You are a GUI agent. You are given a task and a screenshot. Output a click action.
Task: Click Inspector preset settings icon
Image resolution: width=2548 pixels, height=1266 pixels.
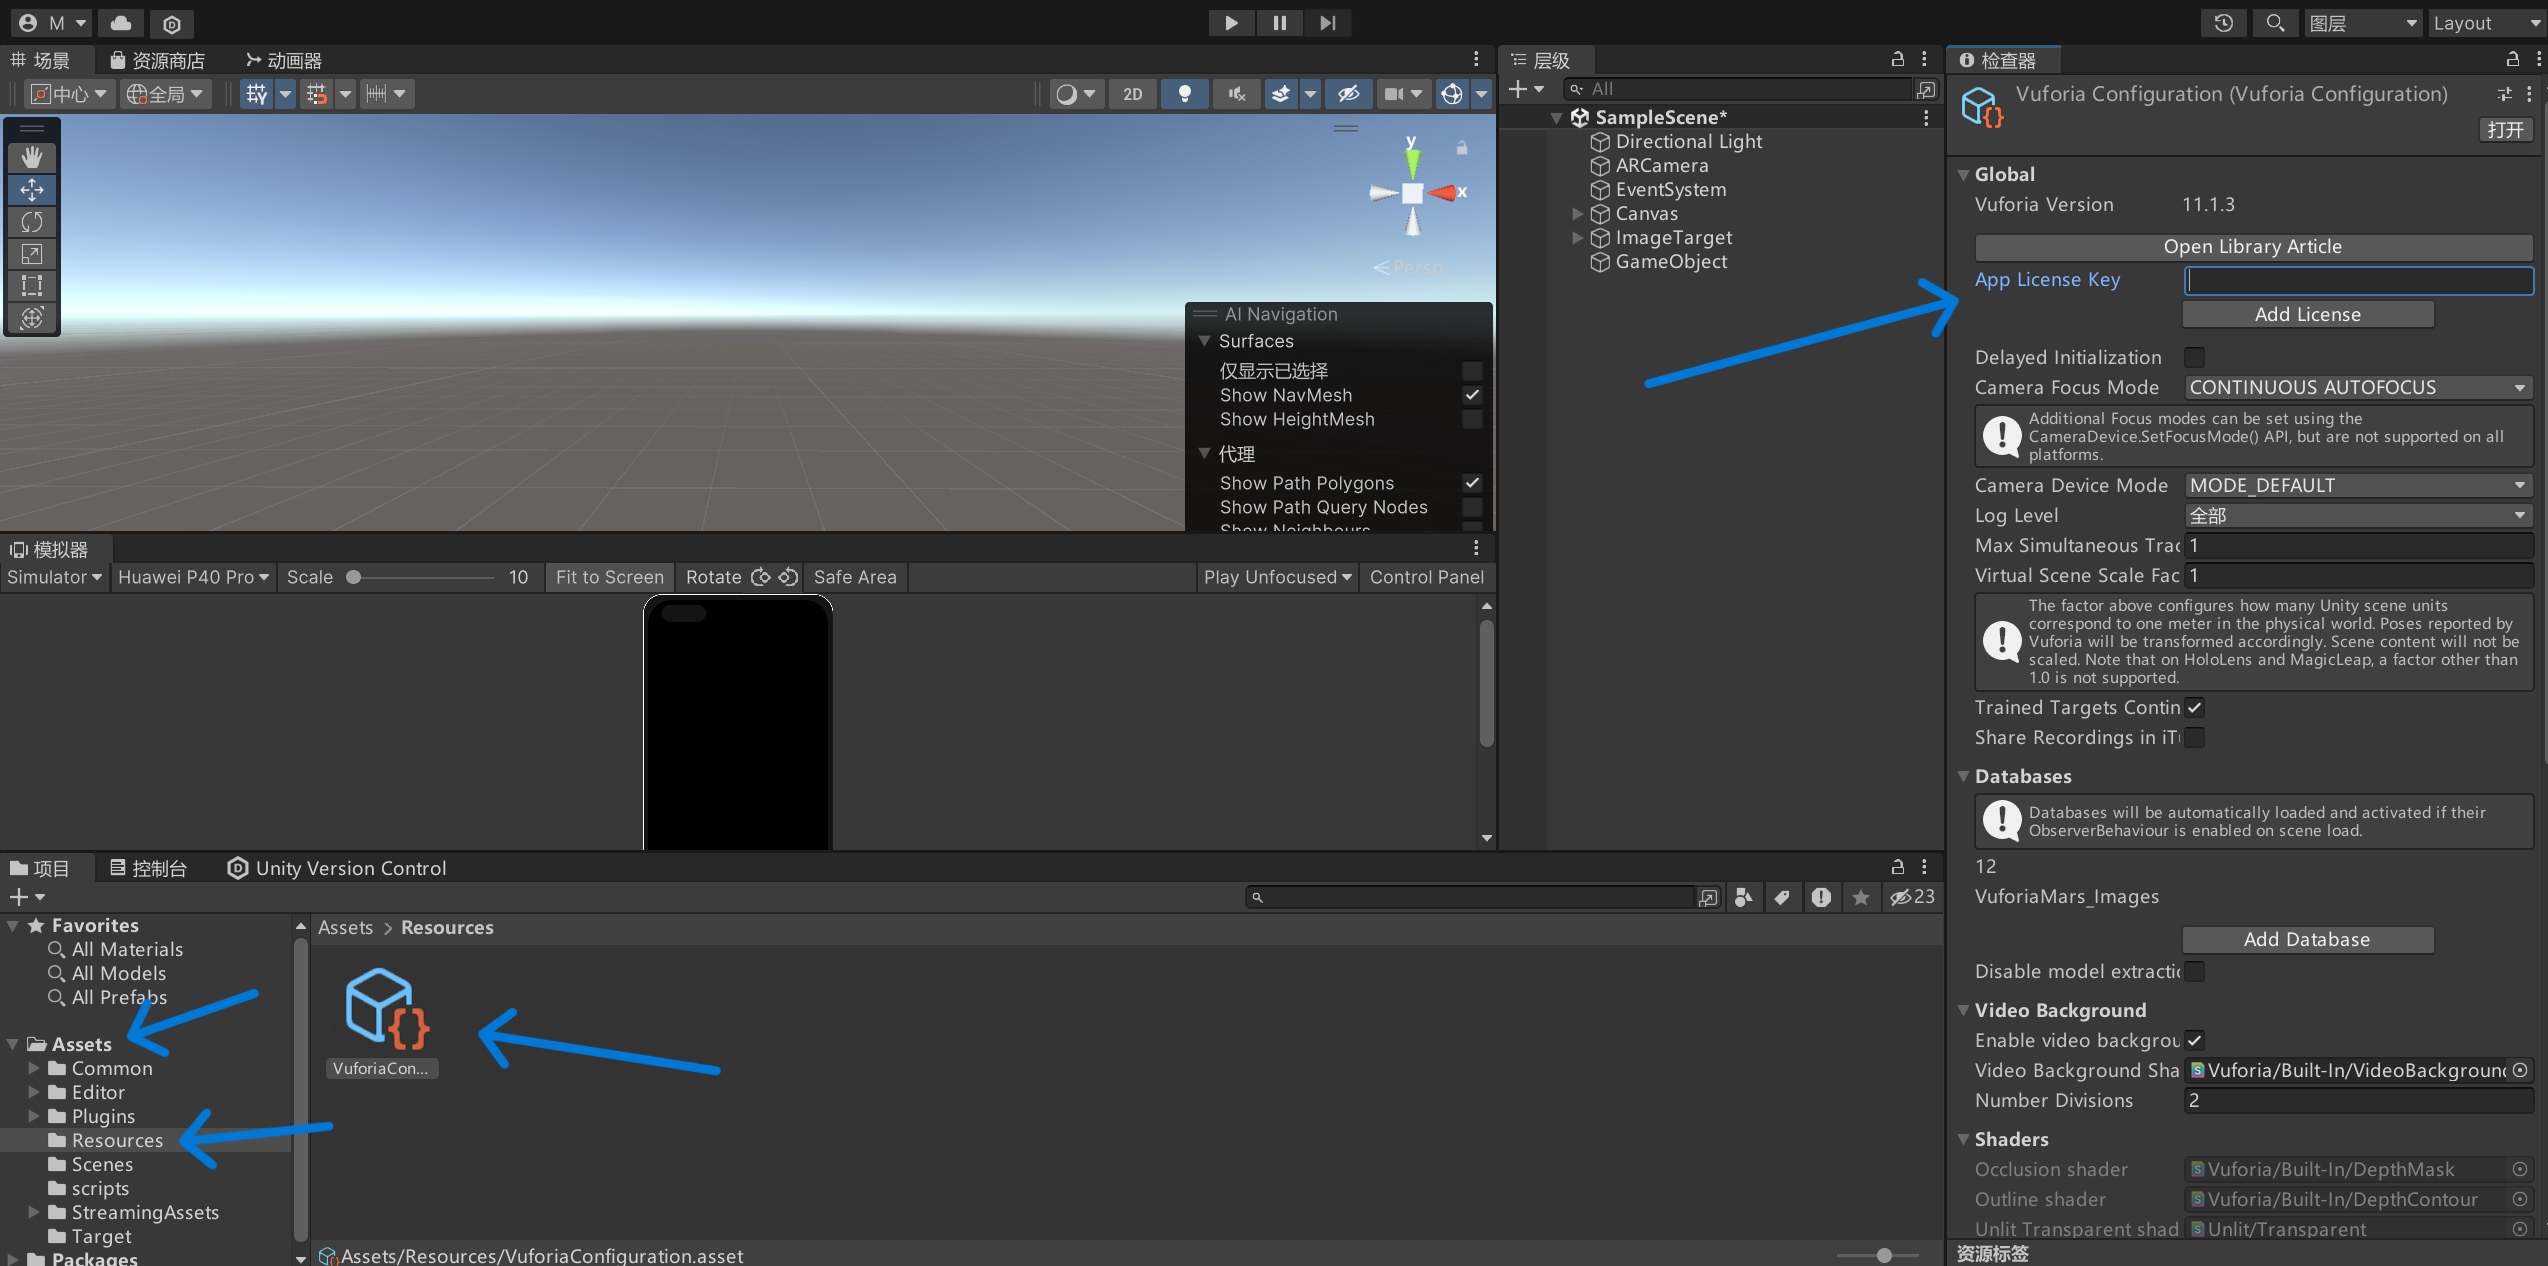click(x=2504, y=94)
